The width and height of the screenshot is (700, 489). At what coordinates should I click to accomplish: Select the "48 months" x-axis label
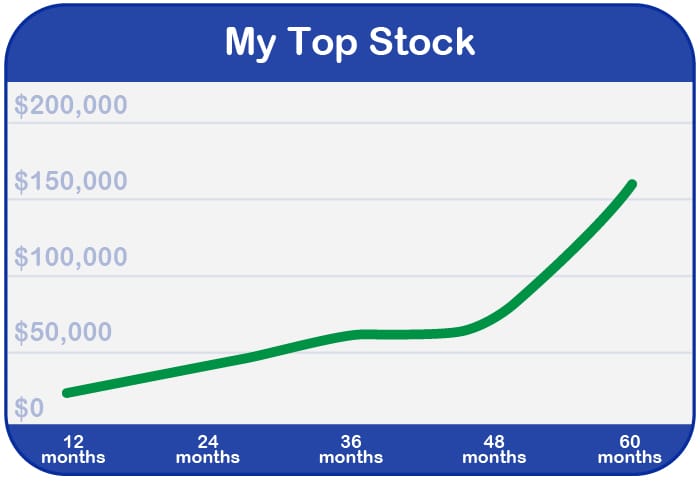click(x=494, y=449)
